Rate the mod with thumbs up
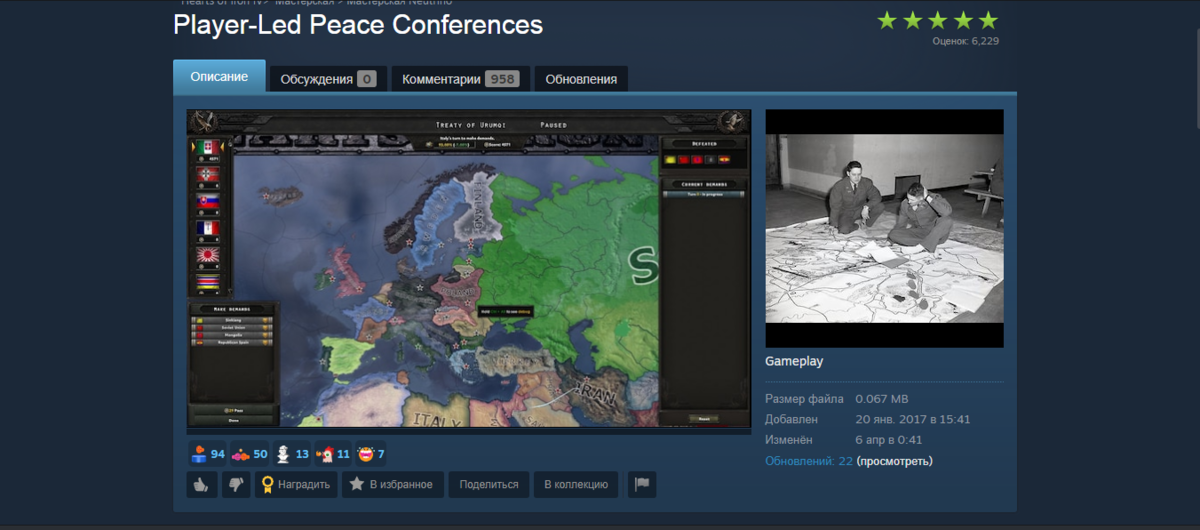Viewport: 1200px width, 530px height. [x=202, y=484]
